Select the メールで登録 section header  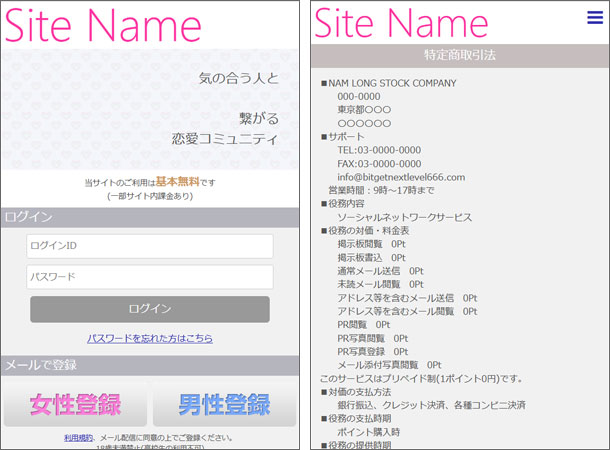(x=150, y=365)
